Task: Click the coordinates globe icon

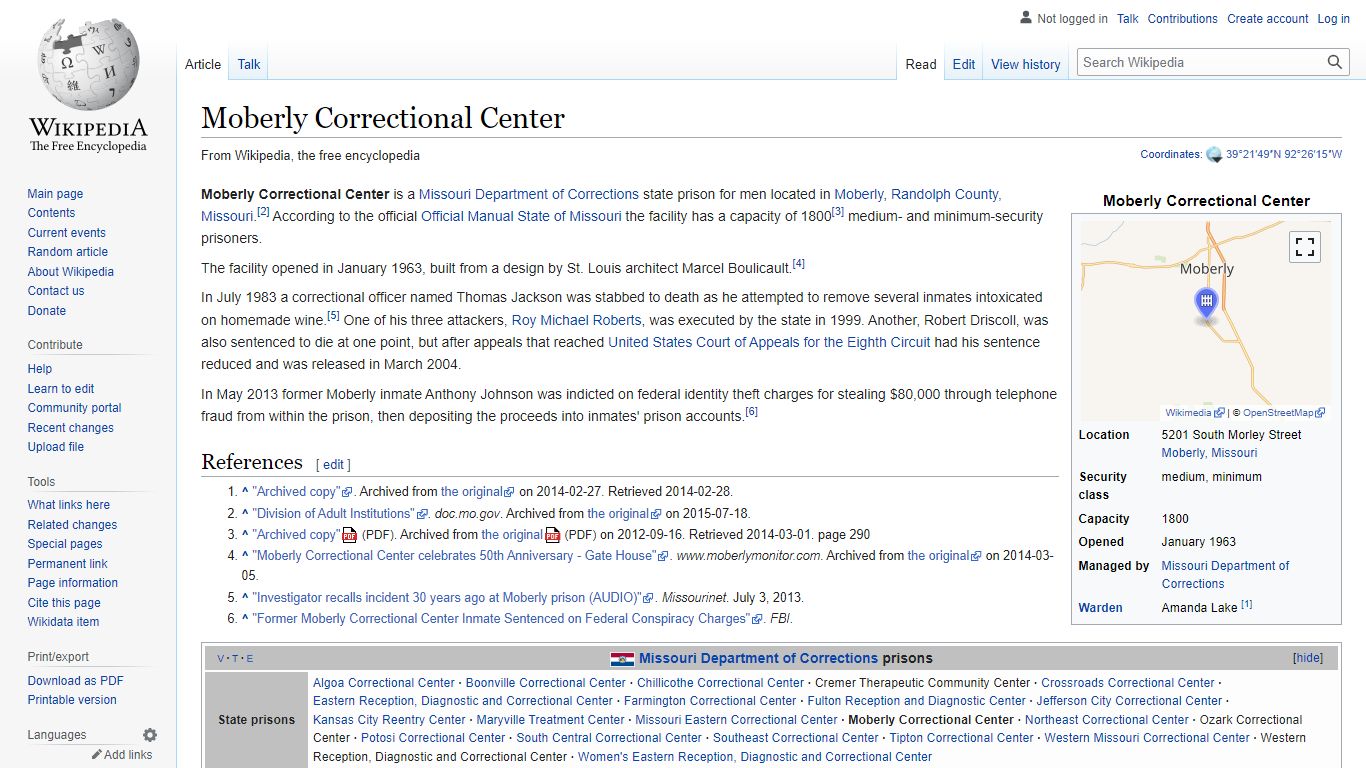Action: (1214, 155)
